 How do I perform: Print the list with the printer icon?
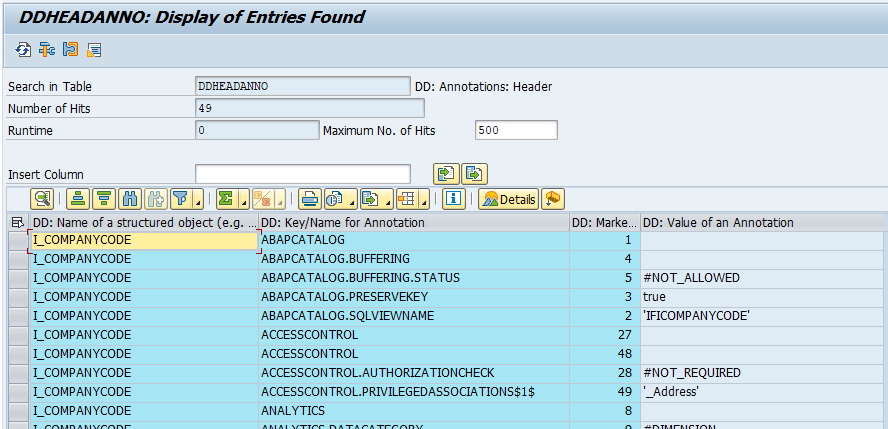[310, 199]
